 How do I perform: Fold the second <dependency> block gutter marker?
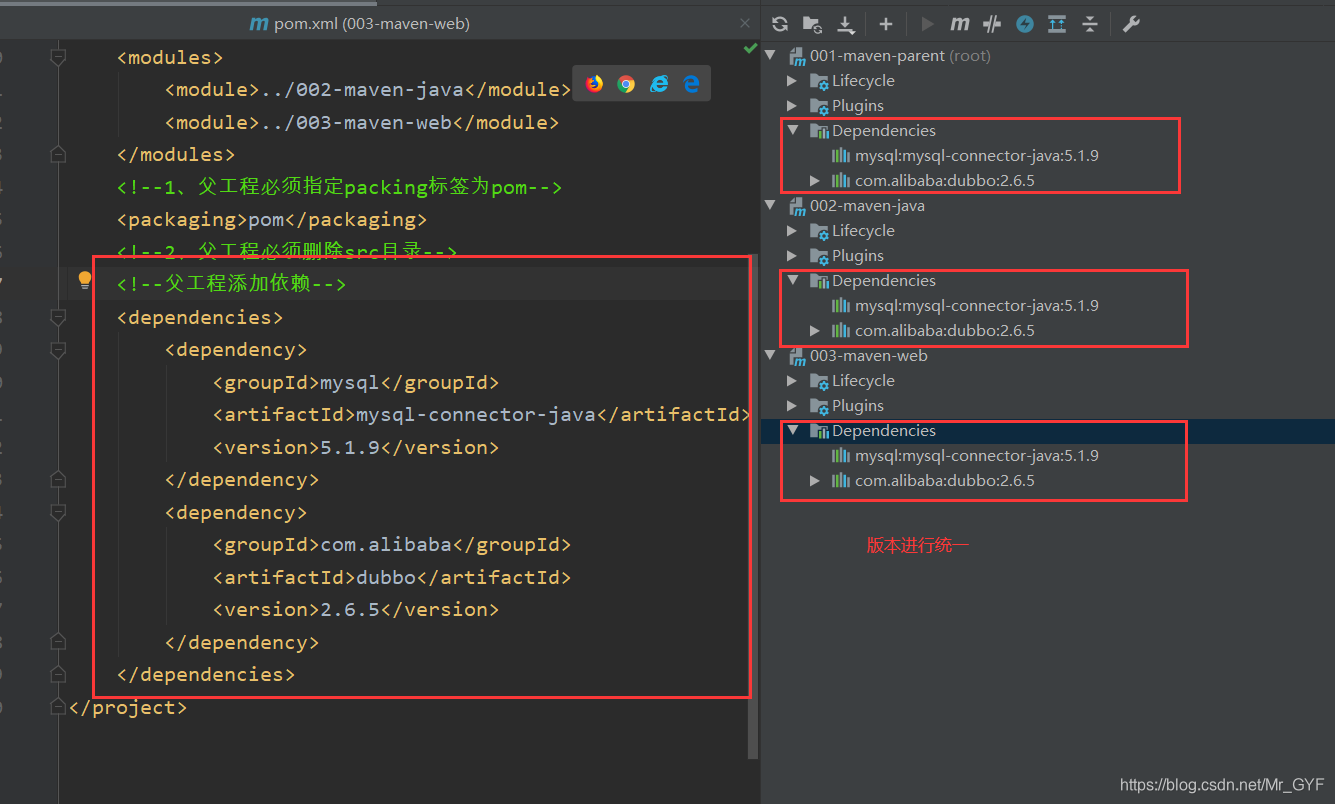[58, 512]
